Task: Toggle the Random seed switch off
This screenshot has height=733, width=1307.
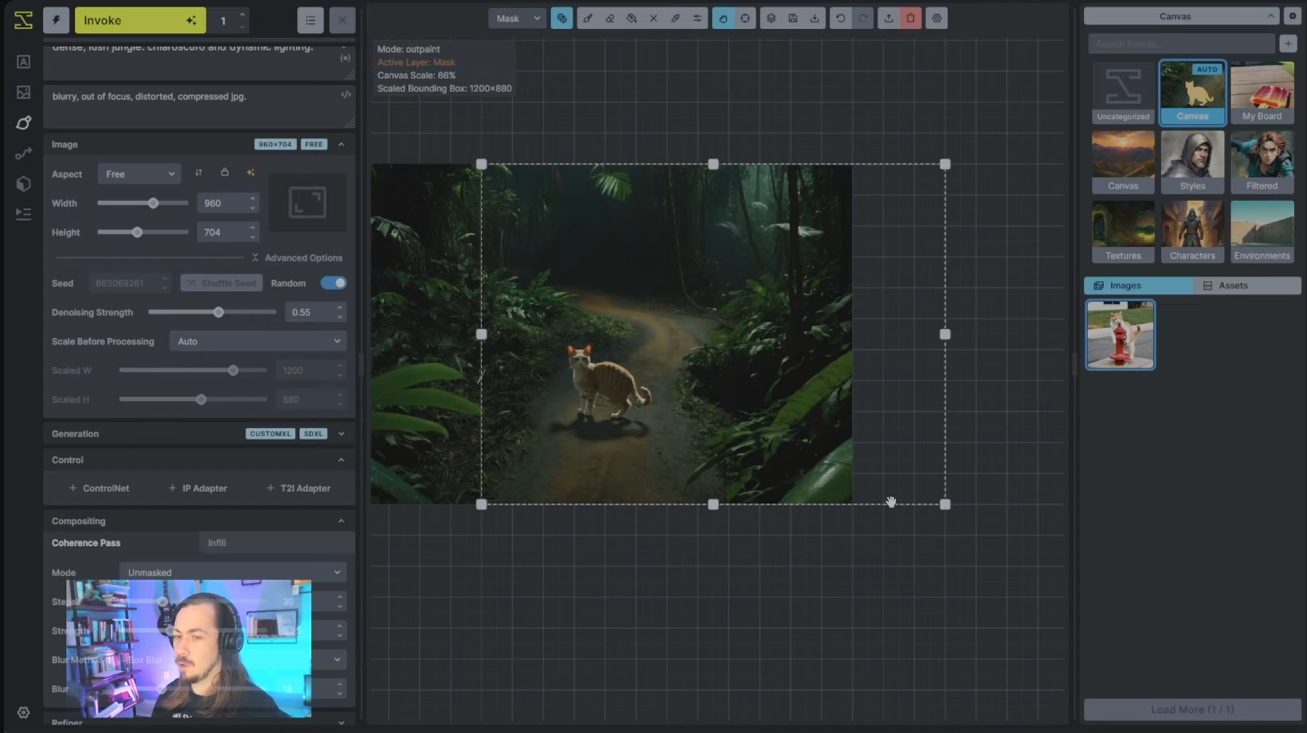Action: [333, 283]
